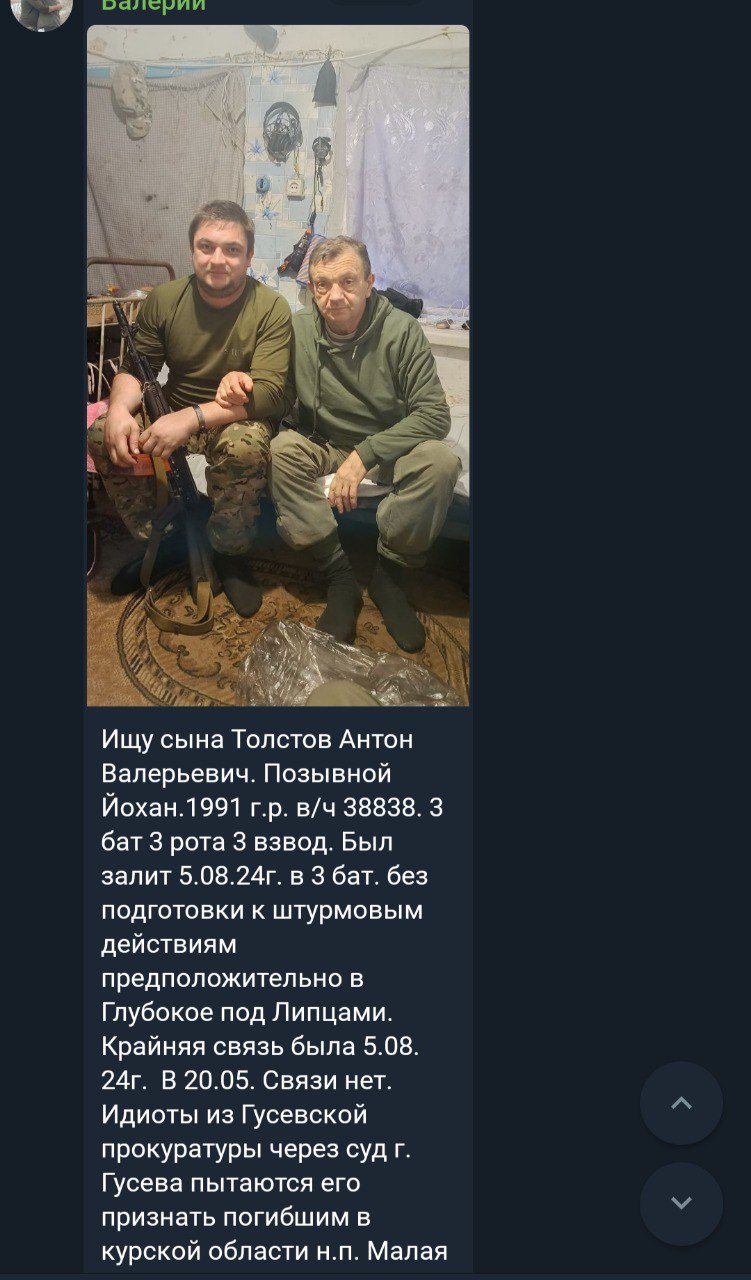
Task: Open the sender's profile avatar
Action: click(x=42, y=12)
